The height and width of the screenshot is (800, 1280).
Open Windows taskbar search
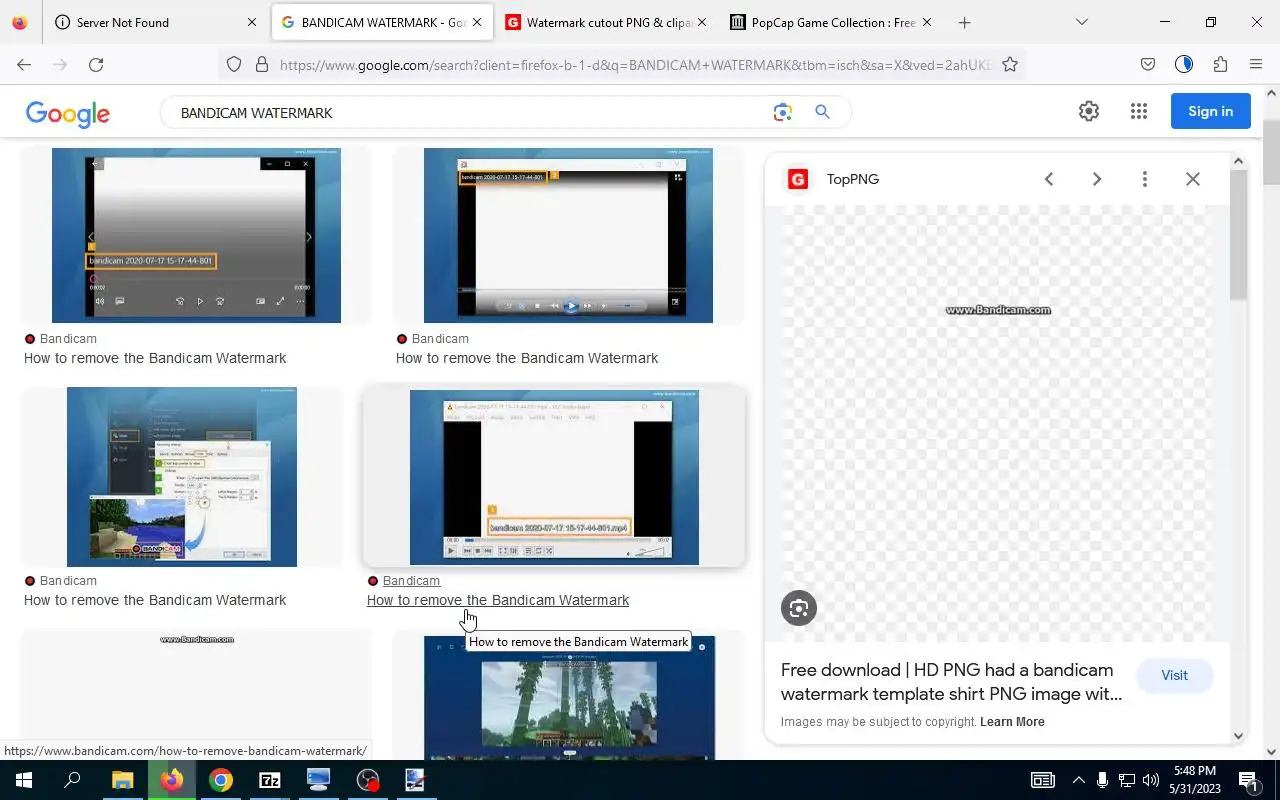72,780
